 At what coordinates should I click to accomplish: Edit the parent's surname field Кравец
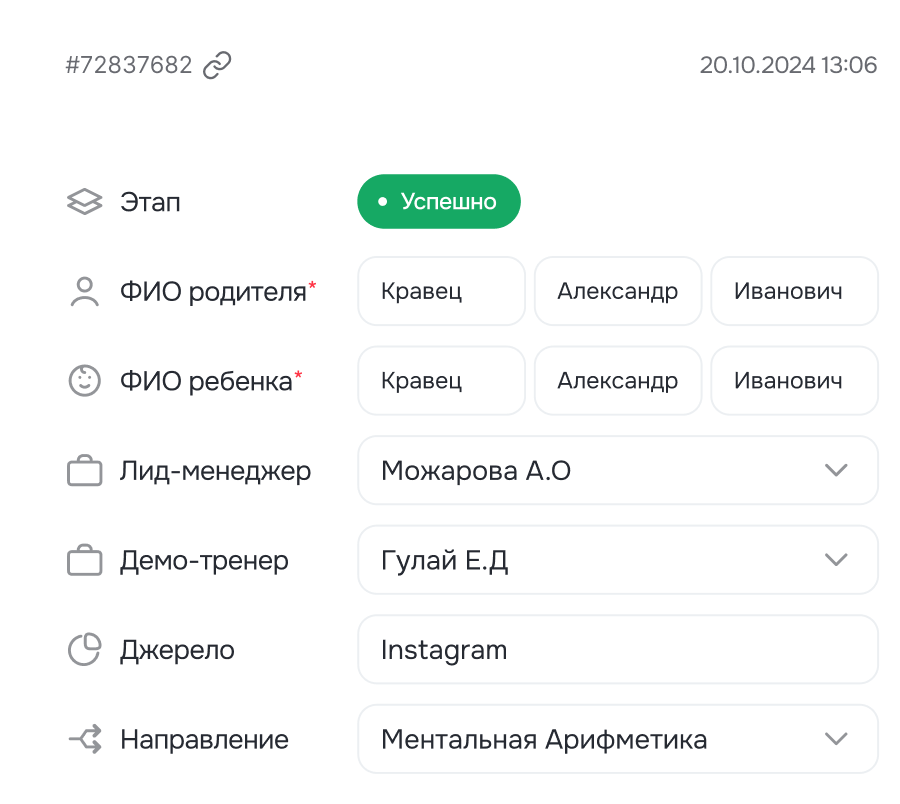coord(441,292)
